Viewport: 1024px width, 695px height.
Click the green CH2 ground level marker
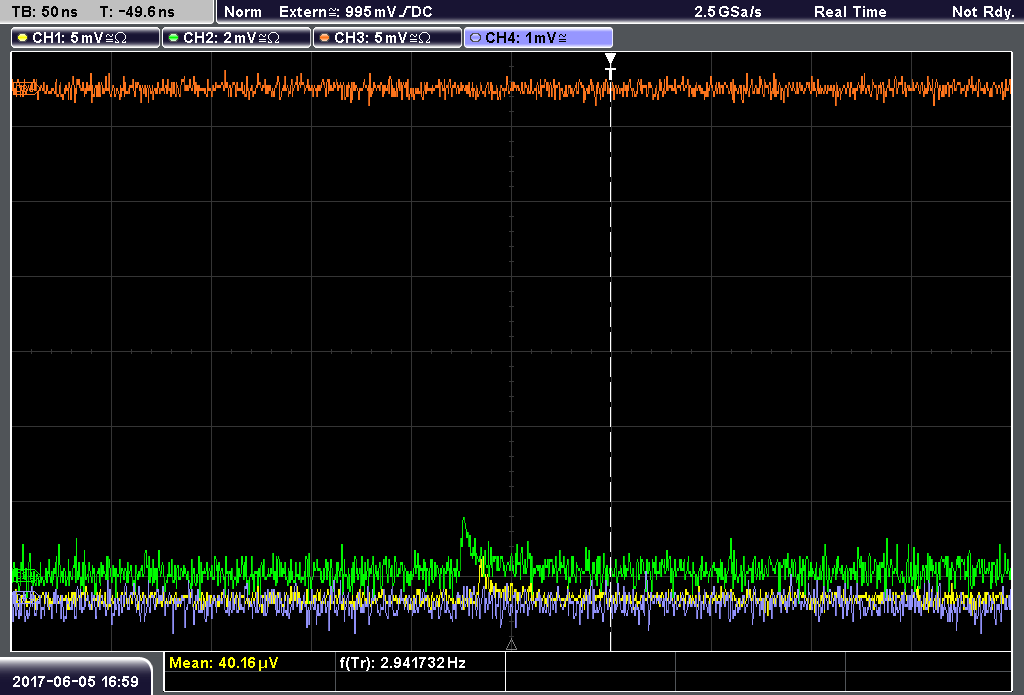coord(26,576)
